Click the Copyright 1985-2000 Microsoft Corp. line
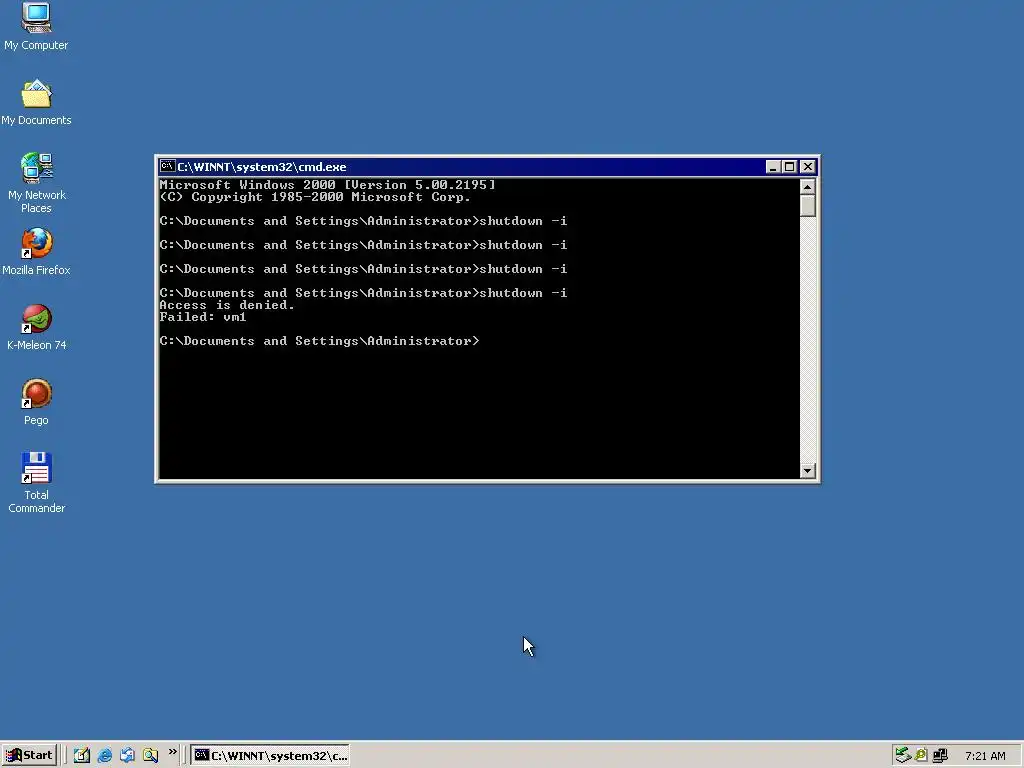Image resolution: width=1024 pixels, height=768 pixels. (315, 197)
